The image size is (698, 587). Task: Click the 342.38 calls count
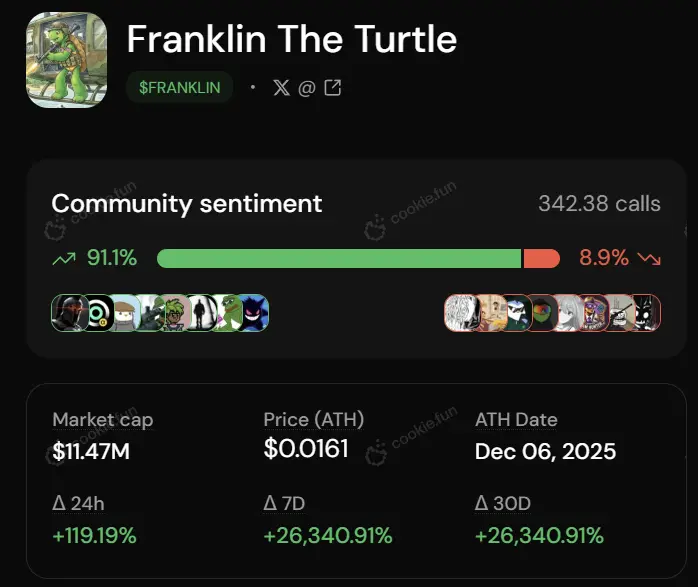[x=599, y=204]
